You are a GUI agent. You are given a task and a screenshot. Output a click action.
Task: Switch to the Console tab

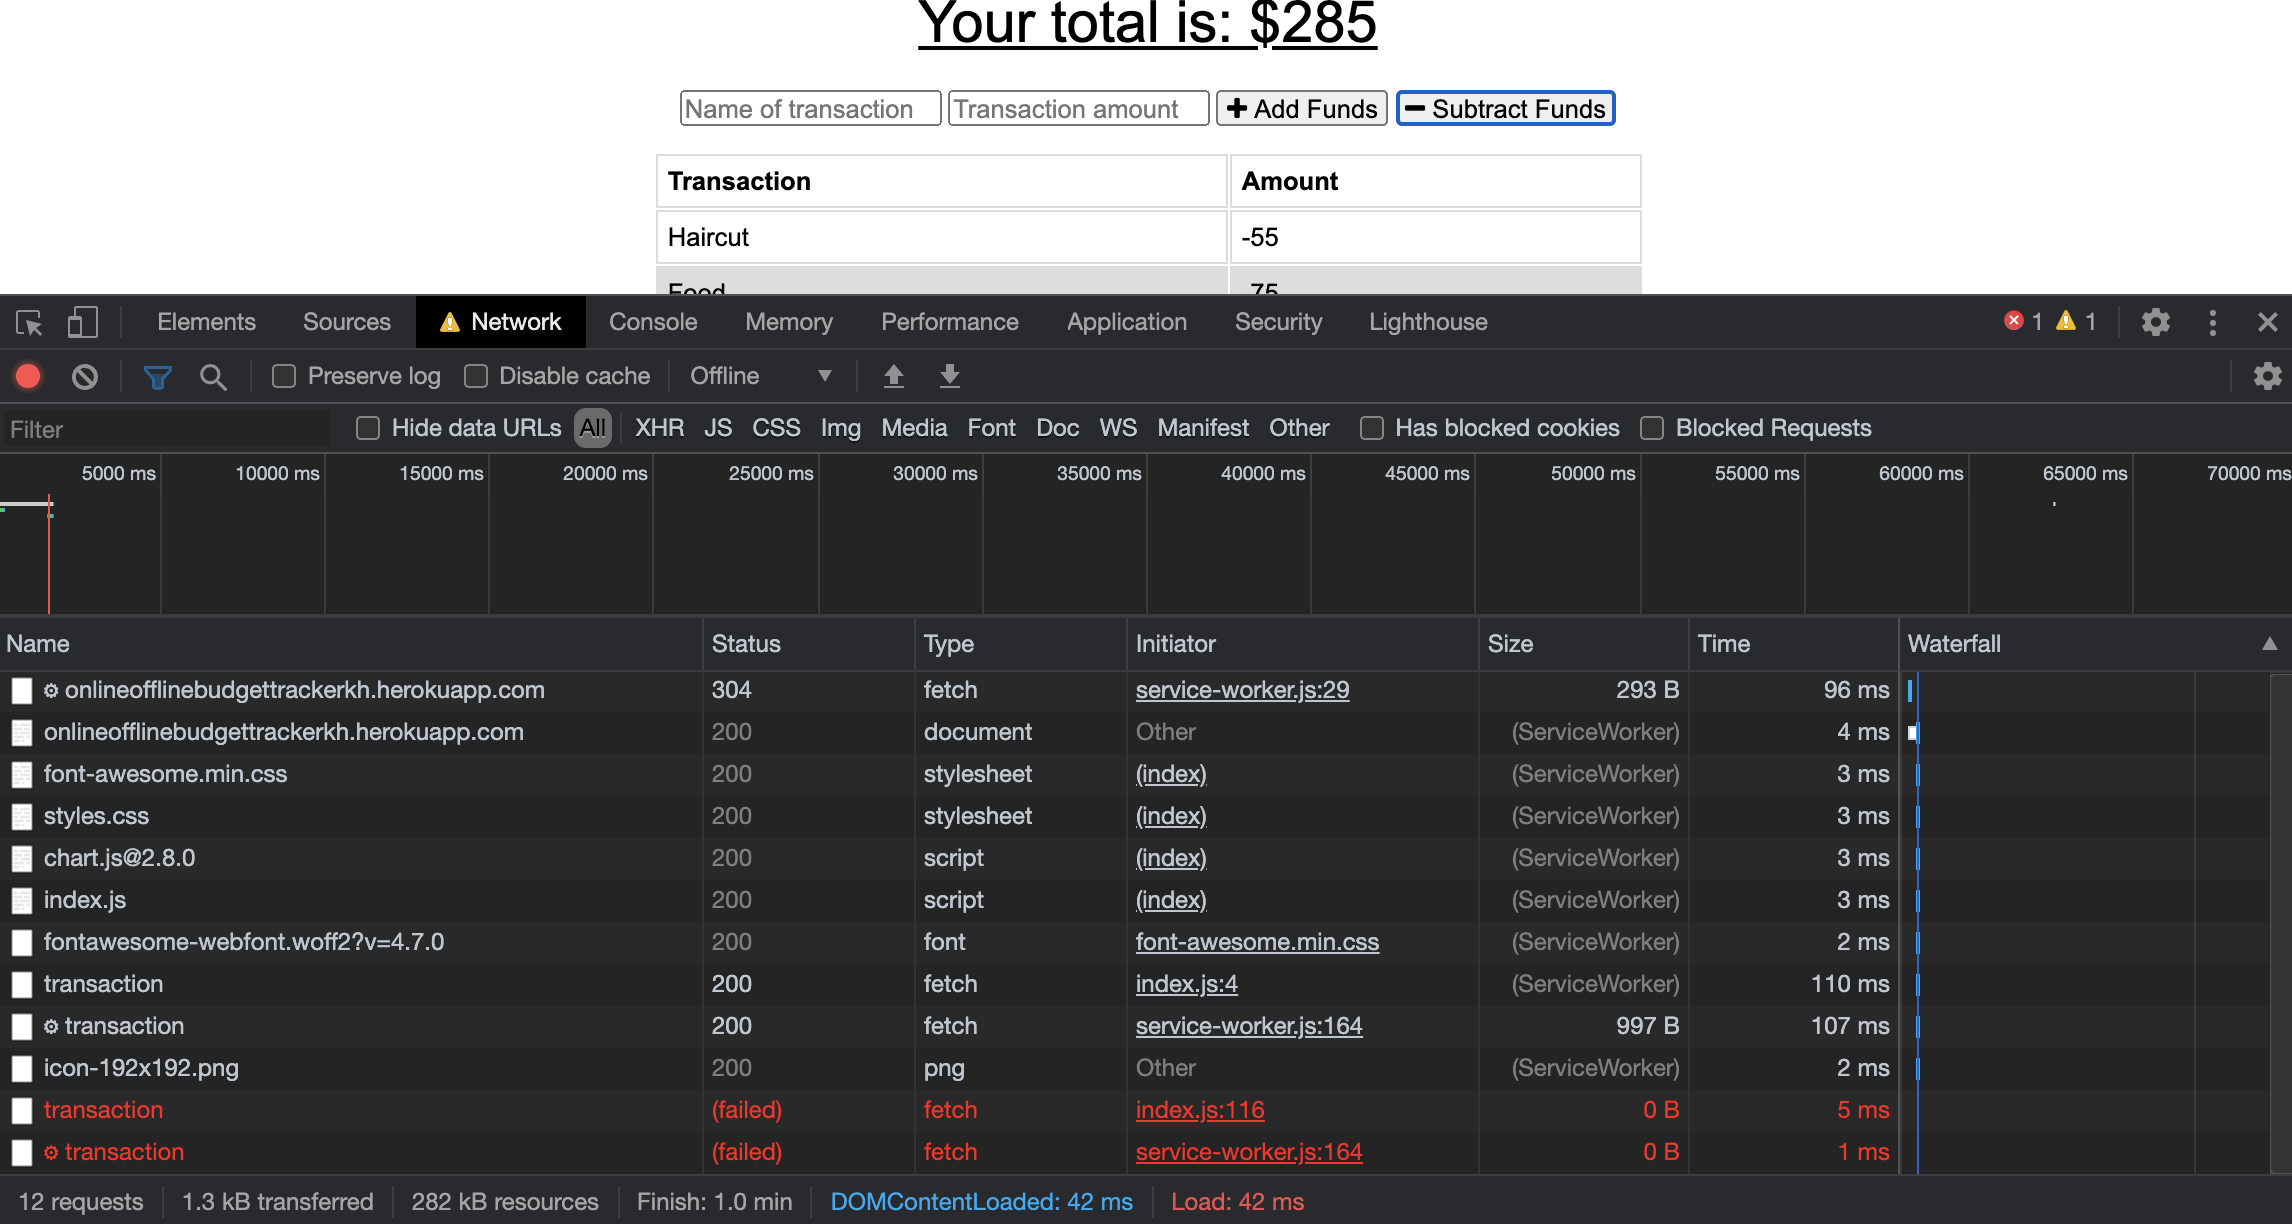click(652, 322)
